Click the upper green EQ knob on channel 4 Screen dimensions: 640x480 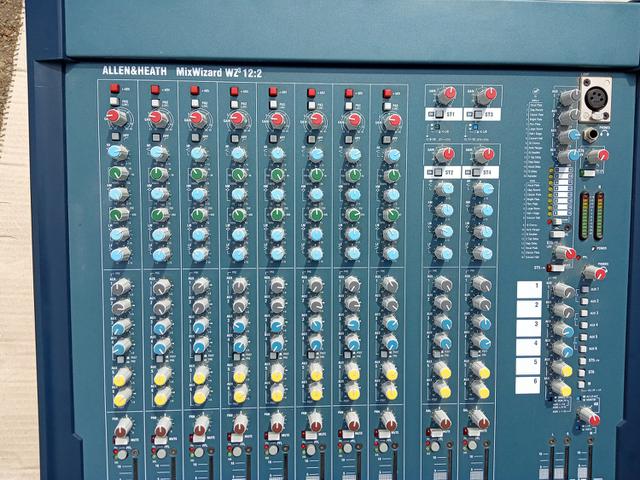point(238,174)
